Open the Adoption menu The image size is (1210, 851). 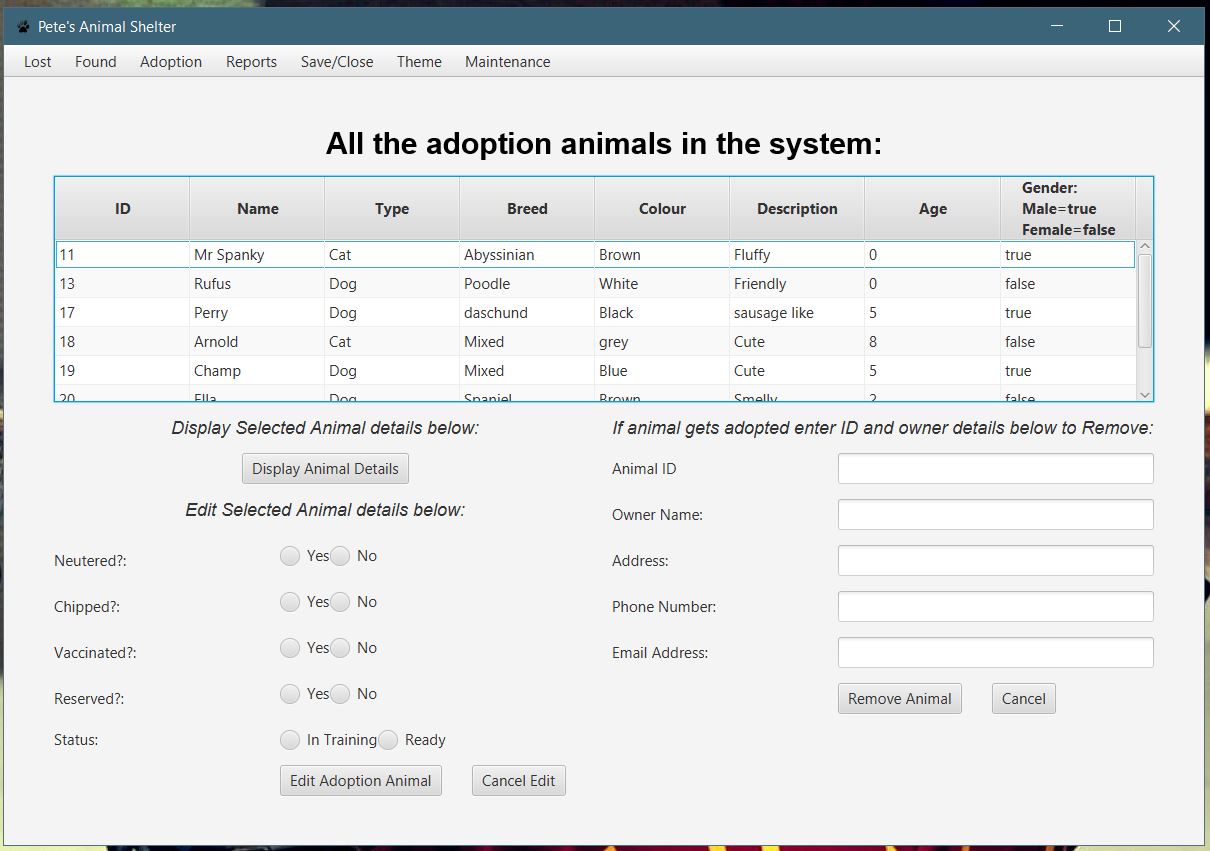pos(170,62)
